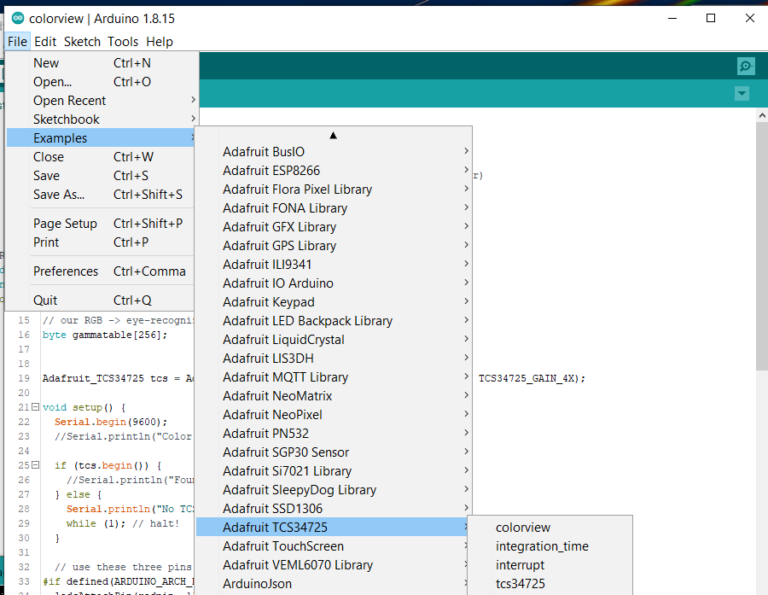Expand Adafruit ILI9341 examples
This screenshot has width=768, height=595.
click(334, 264)
